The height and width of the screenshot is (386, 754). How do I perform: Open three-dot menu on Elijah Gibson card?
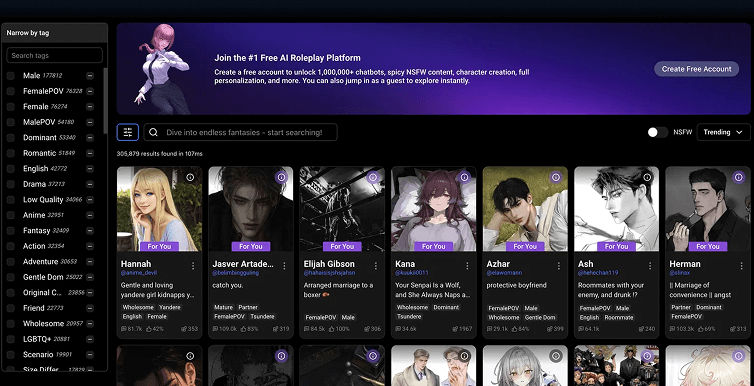tap(376, 265)
